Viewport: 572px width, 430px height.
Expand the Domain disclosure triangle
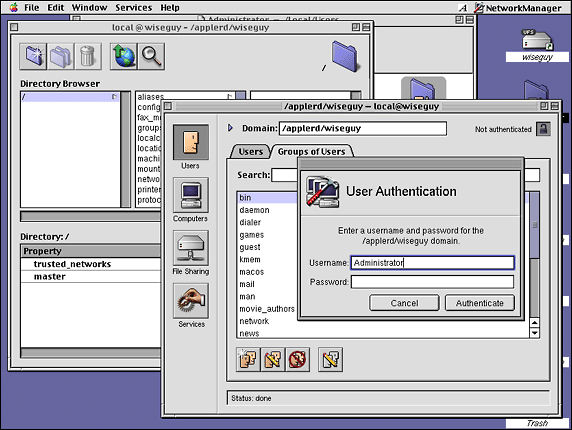tap(230, 128)
